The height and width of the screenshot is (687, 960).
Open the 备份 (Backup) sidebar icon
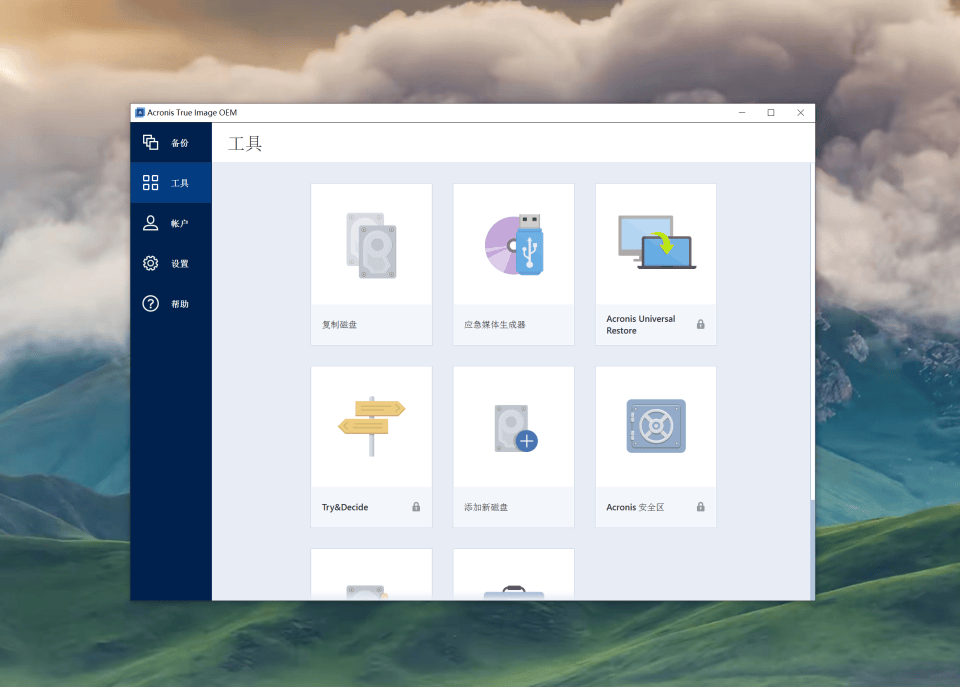pyautogui.click(x=151, y=142)
